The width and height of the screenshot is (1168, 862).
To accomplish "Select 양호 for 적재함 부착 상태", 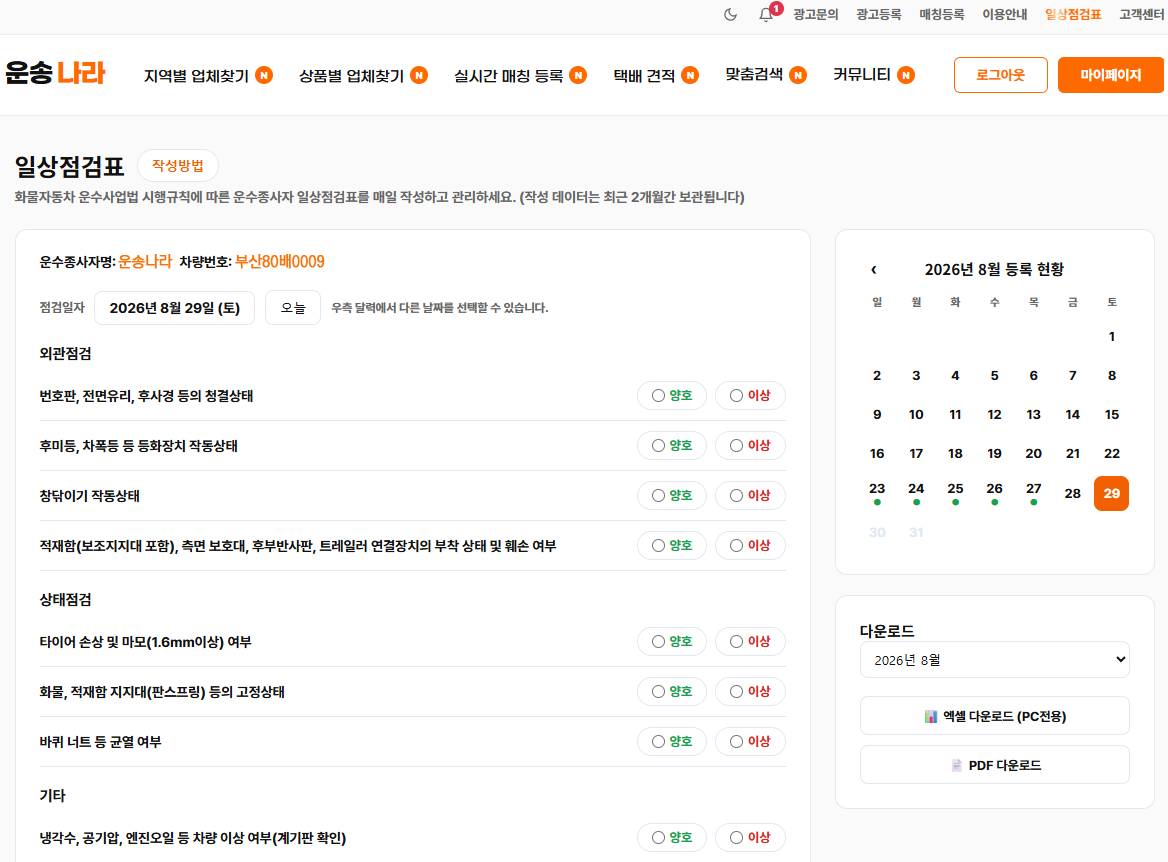I will click(672, 545).
